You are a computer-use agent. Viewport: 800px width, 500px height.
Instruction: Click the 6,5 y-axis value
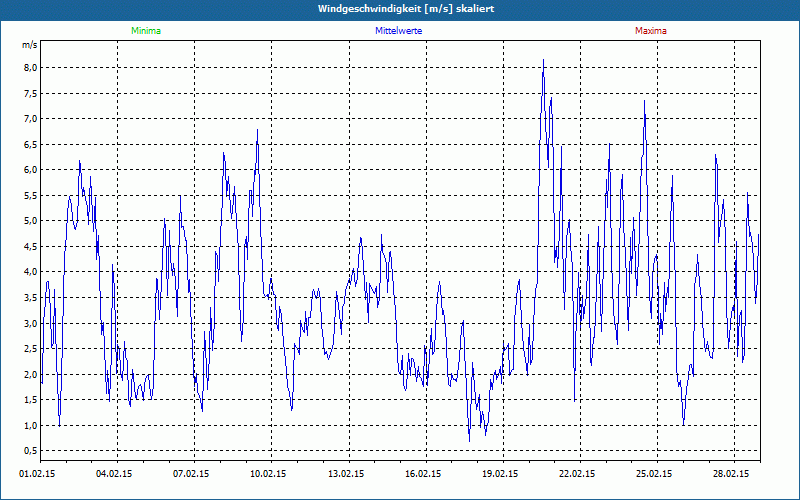point(32,144)
